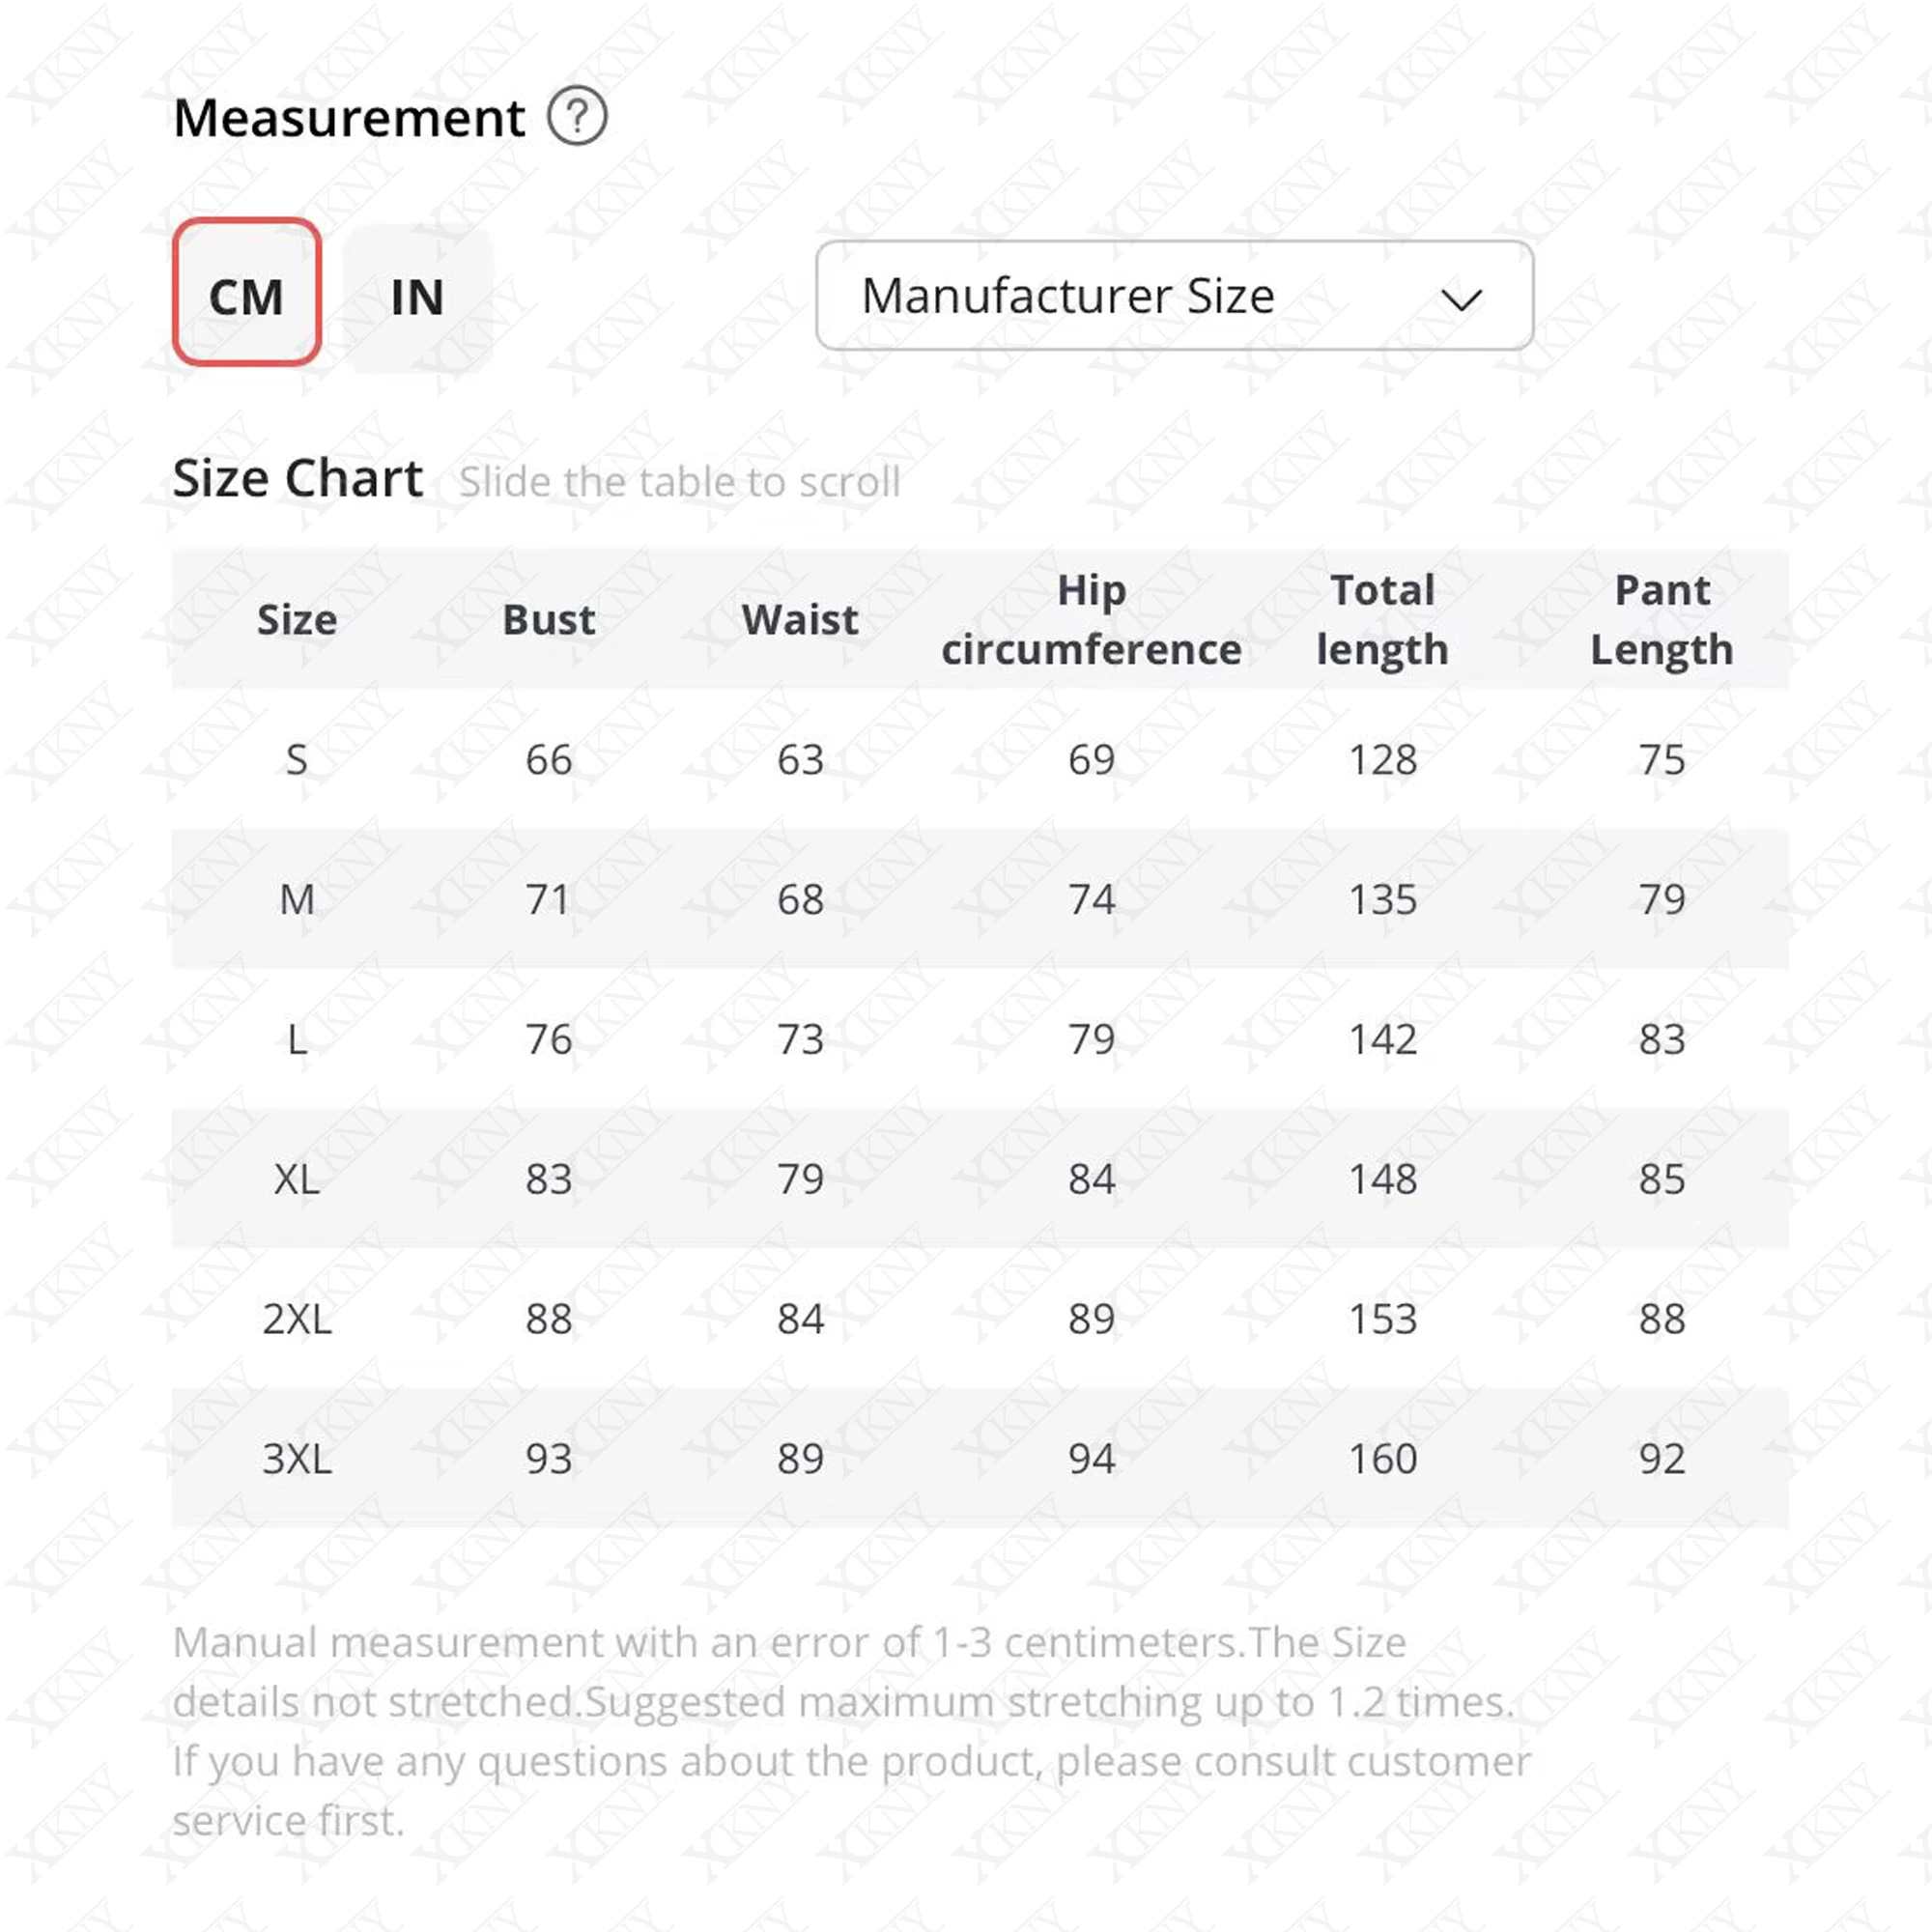Click the Size column header
Viewport: 1932px width, 1932px height.
(297, 620)
